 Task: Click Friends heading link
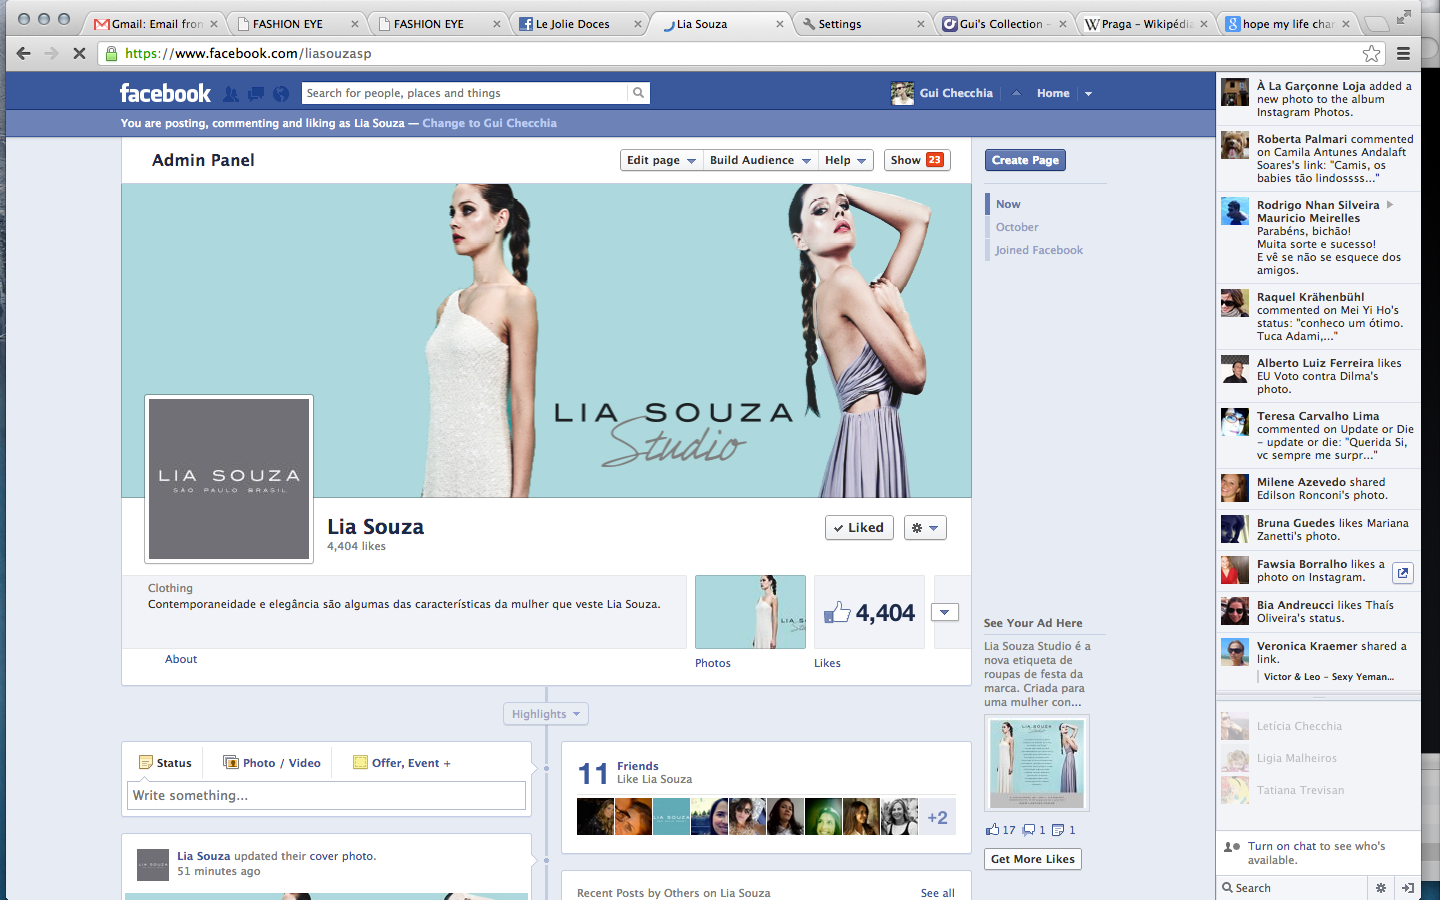click(638, 766)
